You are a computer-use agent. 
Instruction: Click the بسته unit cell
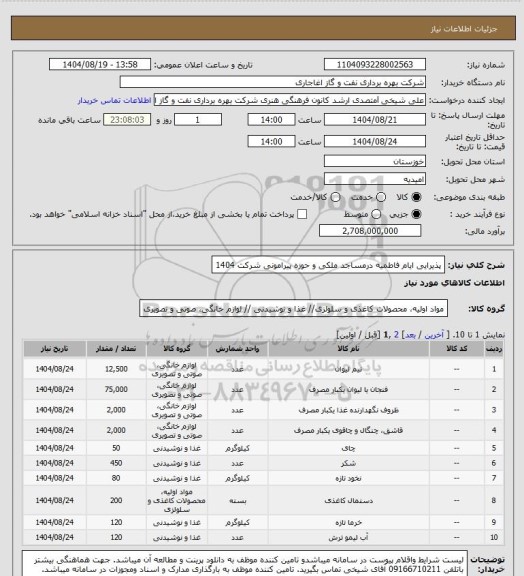[x=238, y=500]
